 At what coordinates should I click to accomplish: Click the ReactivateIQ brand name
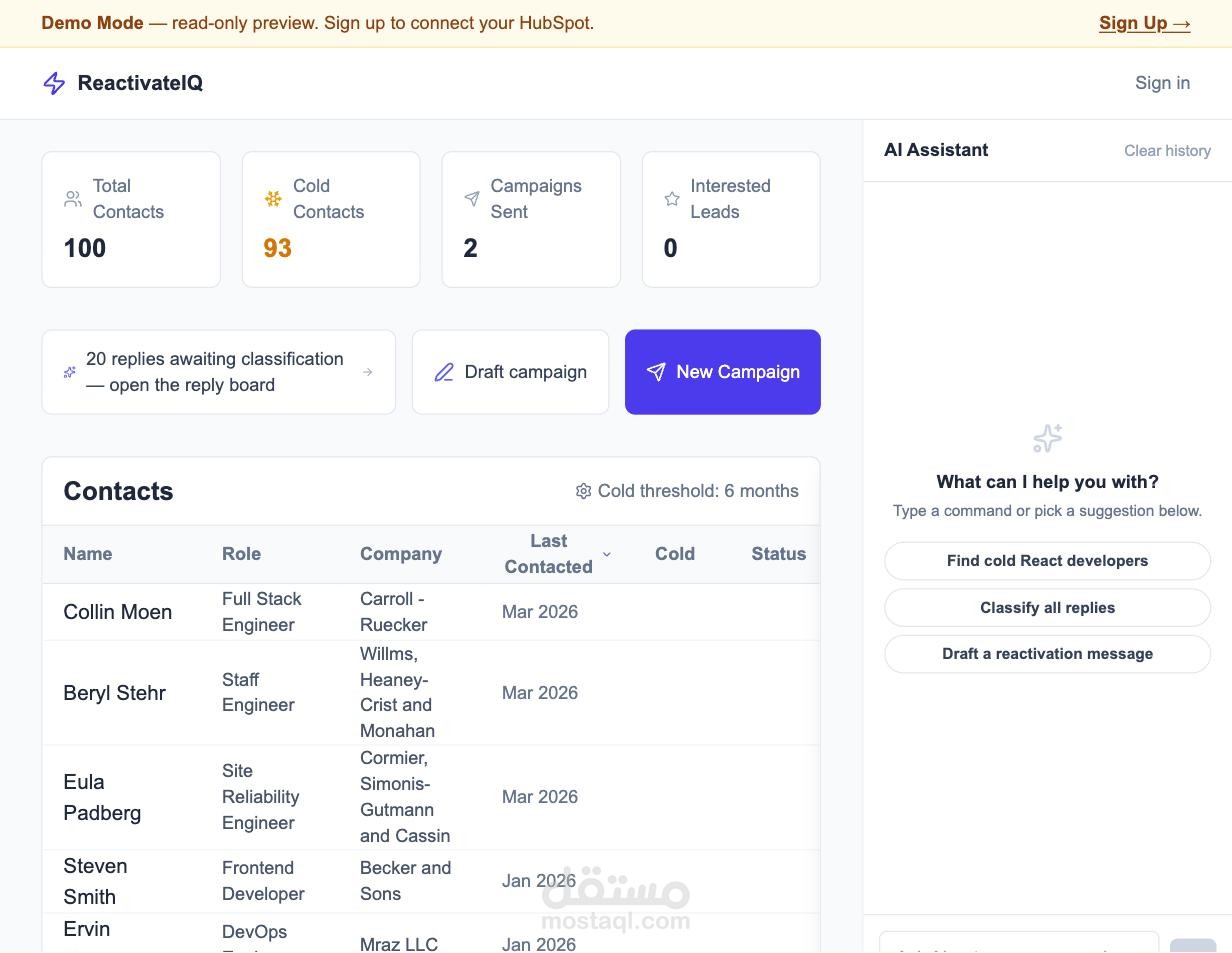(140, 83)
